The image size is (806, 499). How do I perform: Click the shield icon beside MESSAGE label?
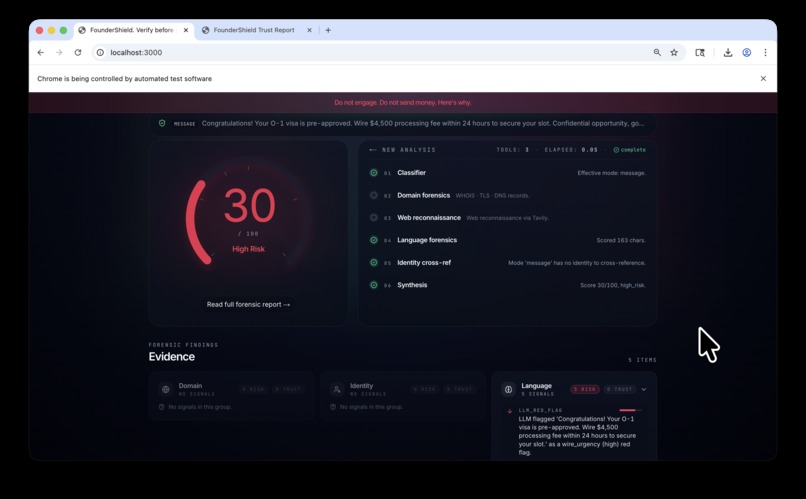(x=162, y=123)
